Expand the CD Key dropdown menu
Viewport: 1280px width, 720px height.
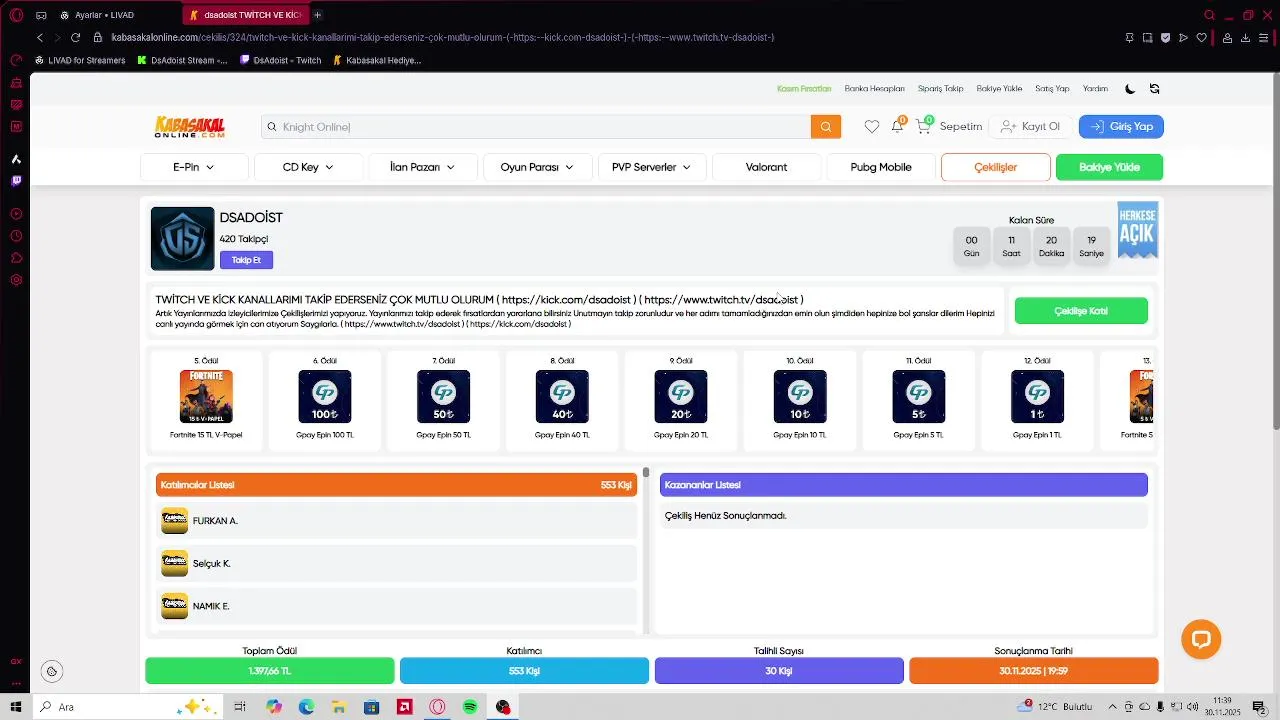coord(308,167)
